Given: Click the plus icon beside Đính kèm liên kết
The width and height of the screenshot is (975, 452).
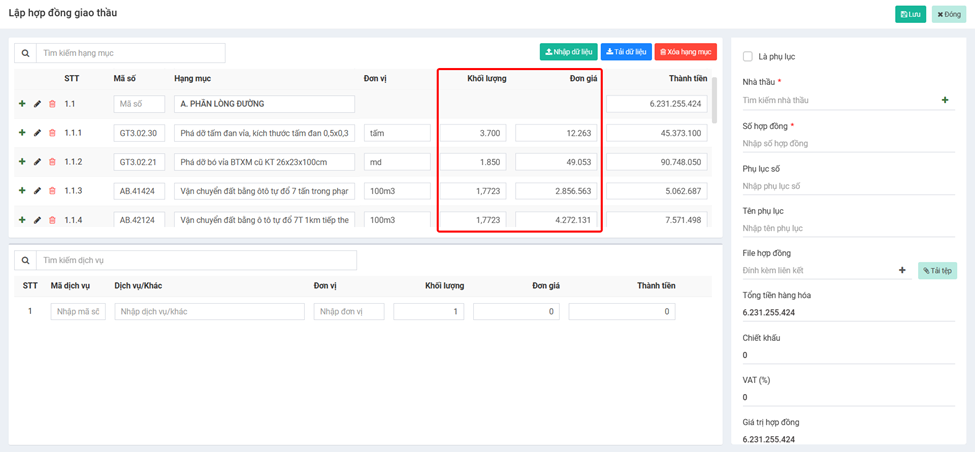Looking at the screenshot, I should (x=902, y=270).
